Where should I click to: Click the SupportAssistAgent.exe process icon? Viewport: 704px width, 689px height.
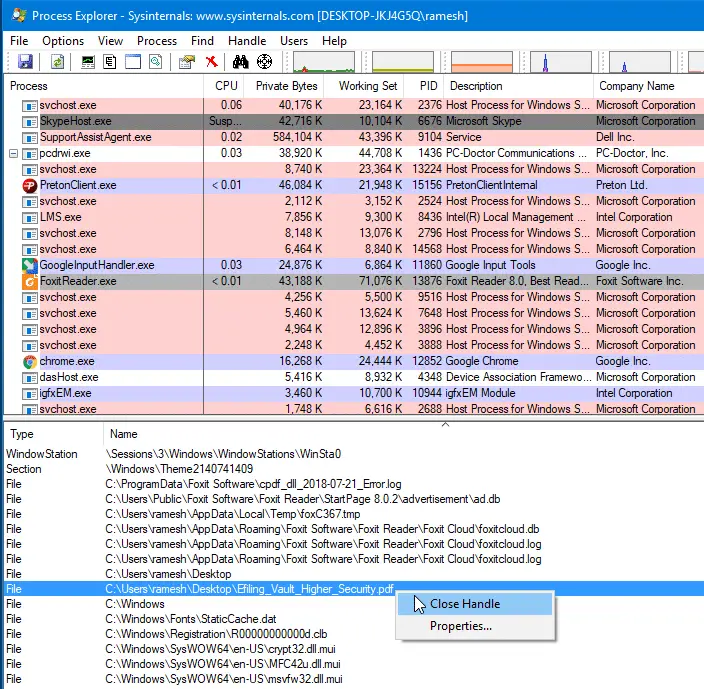30,138
